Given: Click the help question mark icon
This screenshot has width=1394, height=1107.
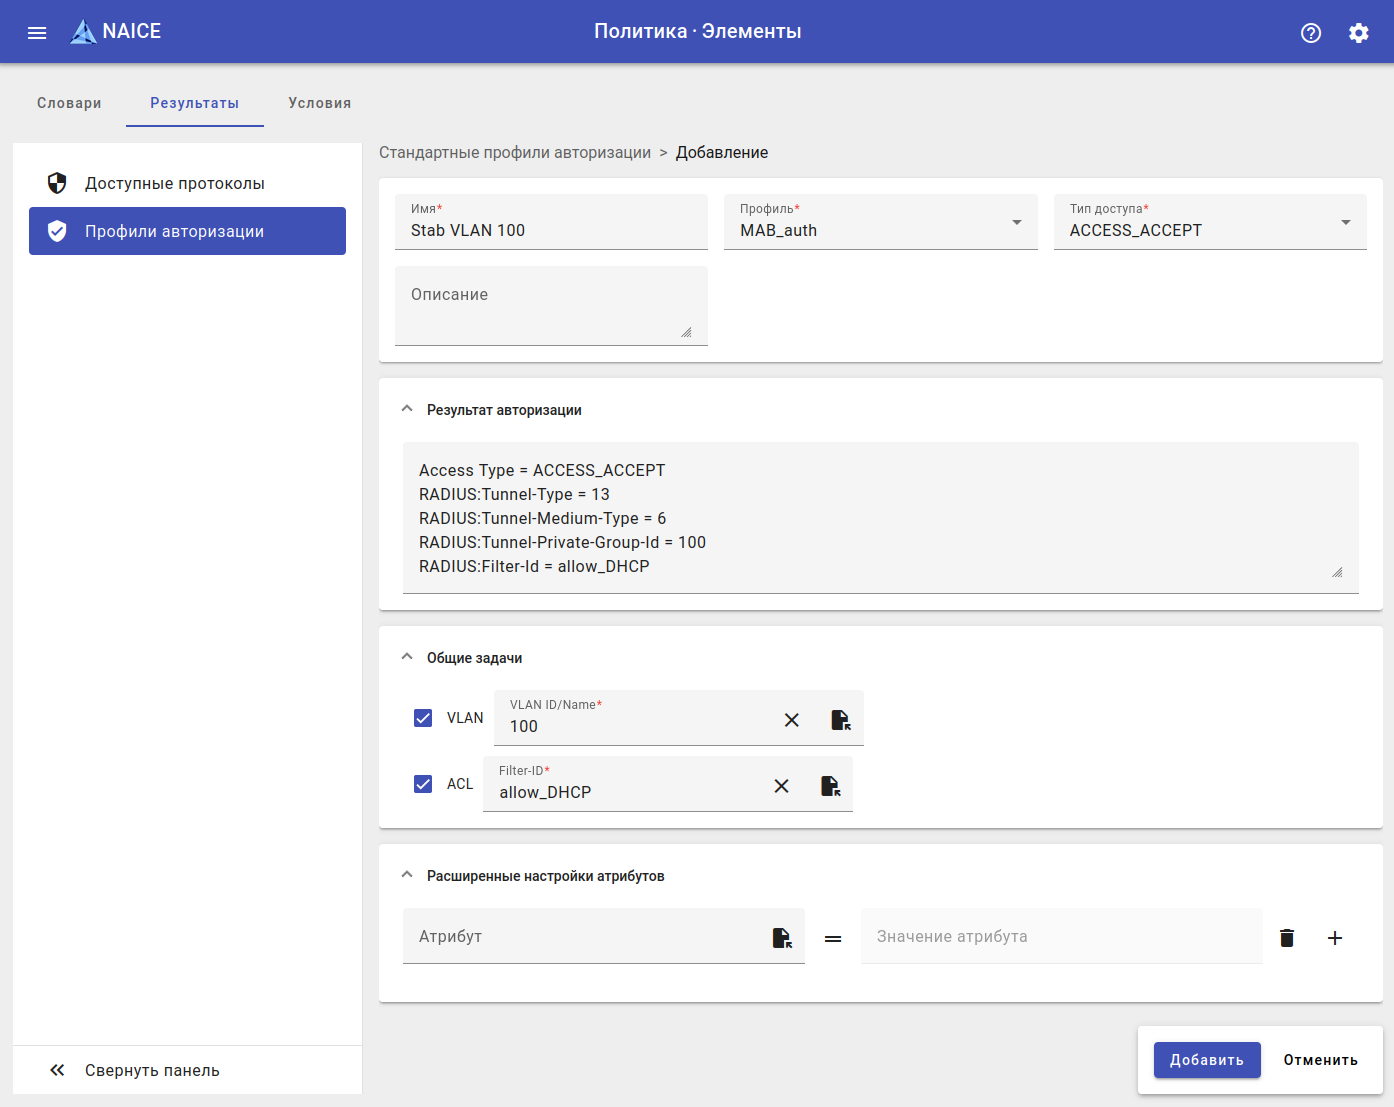Looking at the screenshot, I should pyautogui.click(x=1310, y=33).
